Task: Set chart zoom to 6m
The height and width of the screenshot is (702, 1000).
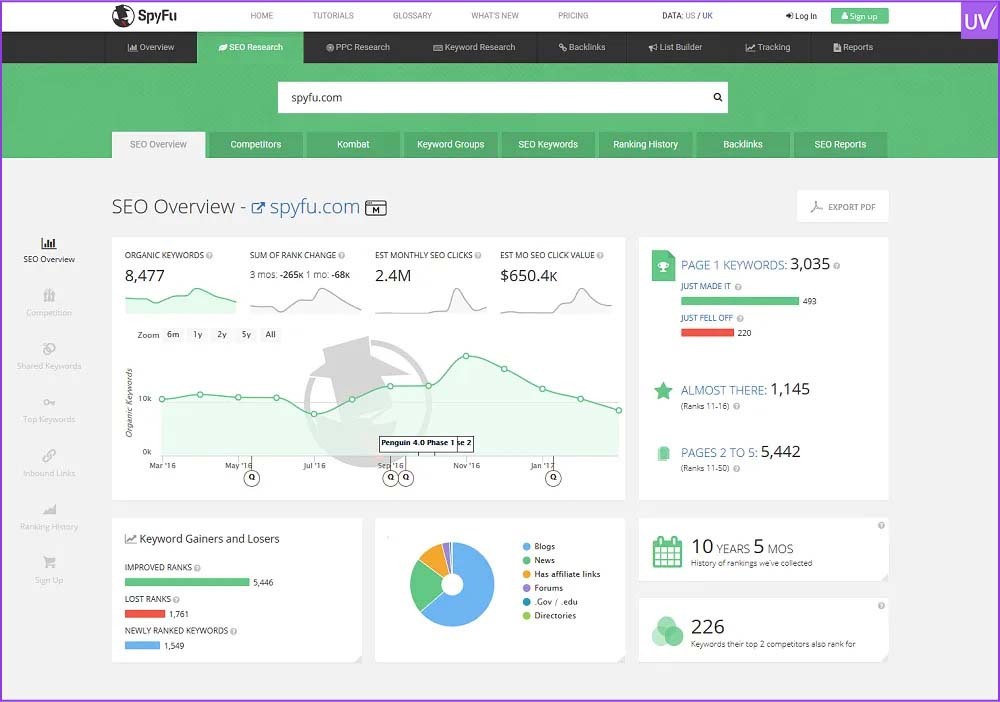Action: (x=173, y=334)
